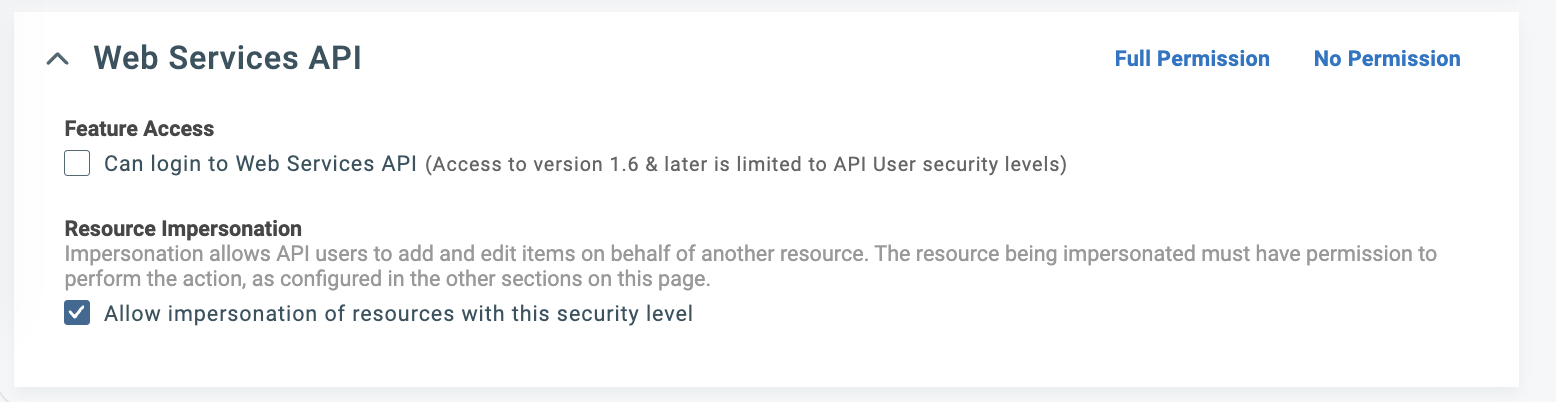
Task: Enable the Can login to Web Services API checkbox
Action: 77,163
